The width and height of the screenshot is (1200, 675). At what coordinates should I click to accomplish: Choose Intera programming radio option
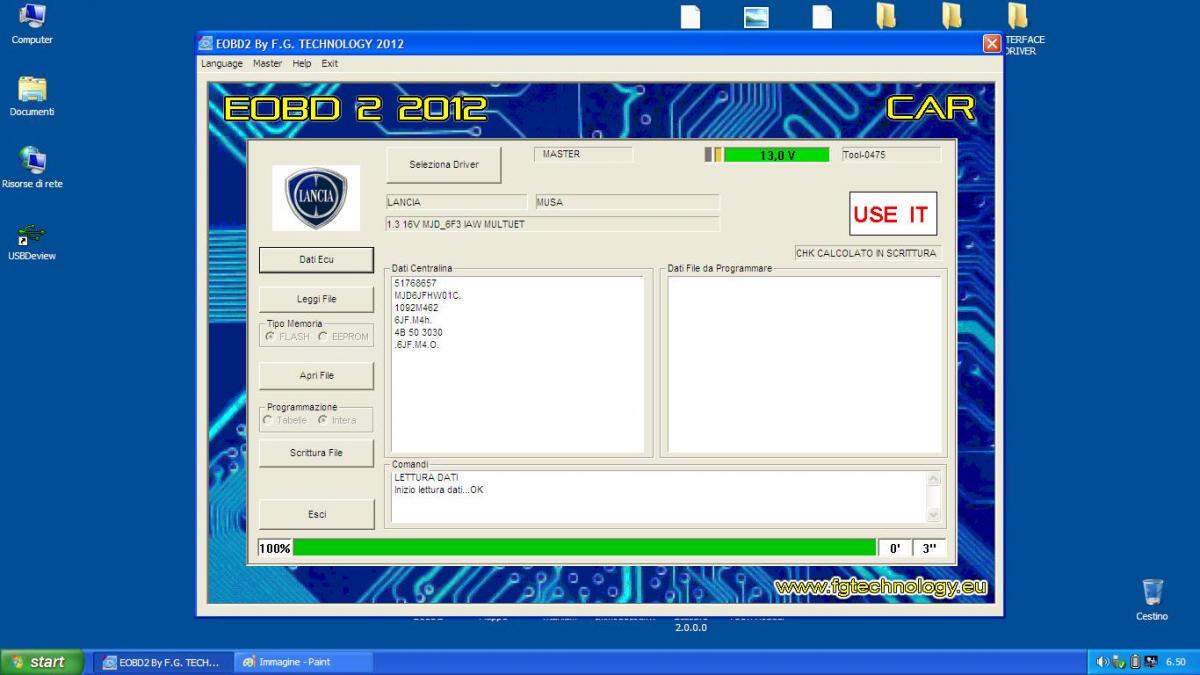pyautogui.click(x=323, y=420)
